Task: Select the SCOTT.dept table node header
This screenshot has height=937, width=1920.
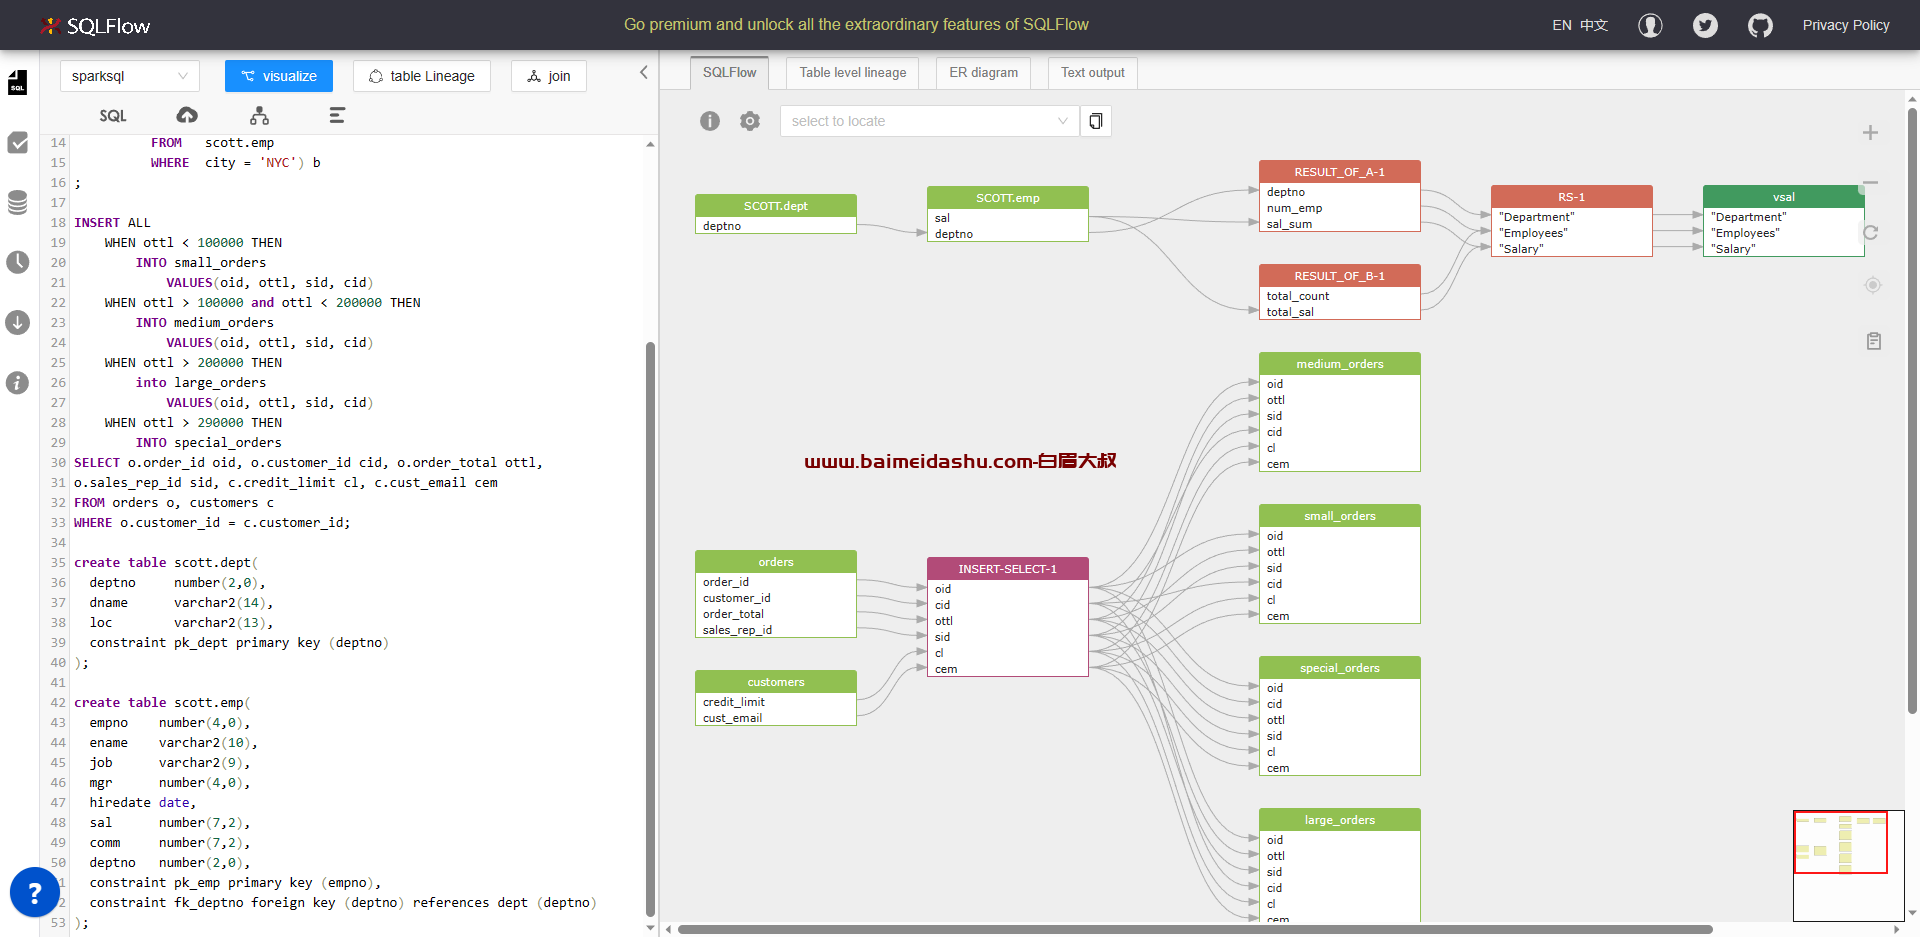Action: pos(776,206)
